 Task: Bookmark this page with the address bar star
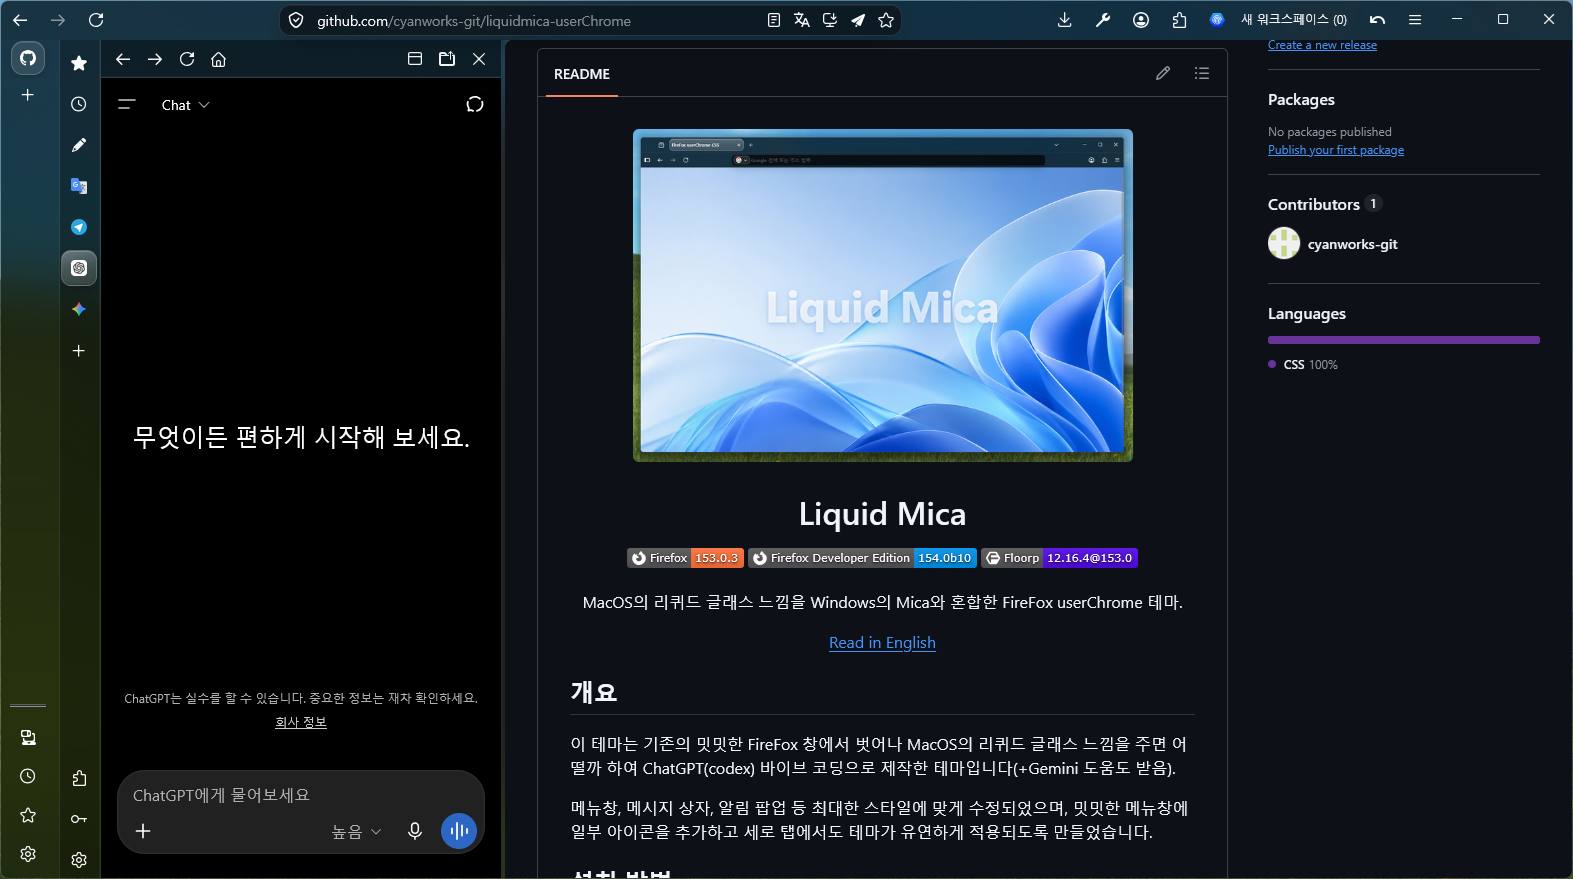886,20
